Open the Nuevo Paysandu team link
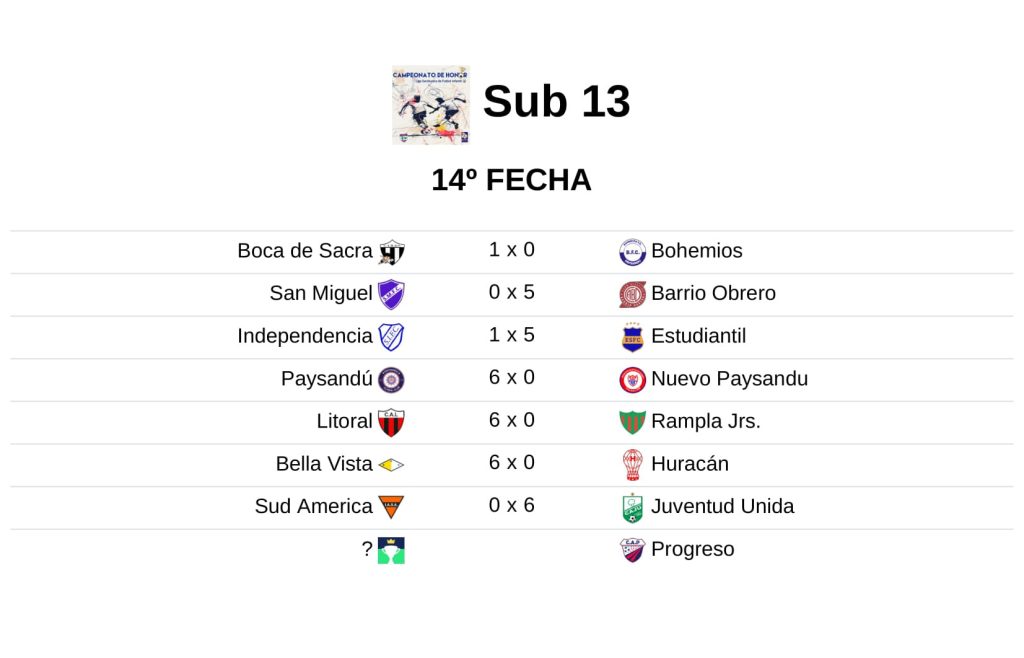This screenshot has width=1024, height=658. pos(729,379)
